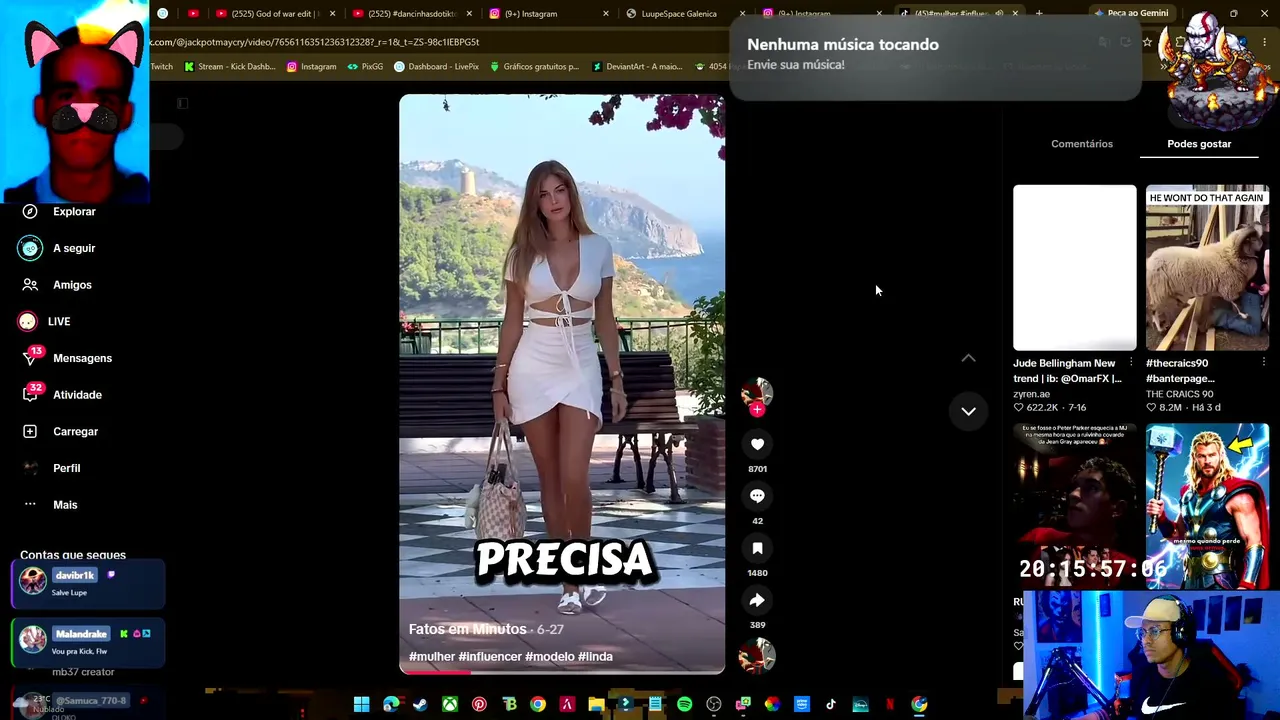The height and width of the screenshot is (720, 1280).
Task: Open Microsoft Edge from the taskbar
Action: [391, 704]
